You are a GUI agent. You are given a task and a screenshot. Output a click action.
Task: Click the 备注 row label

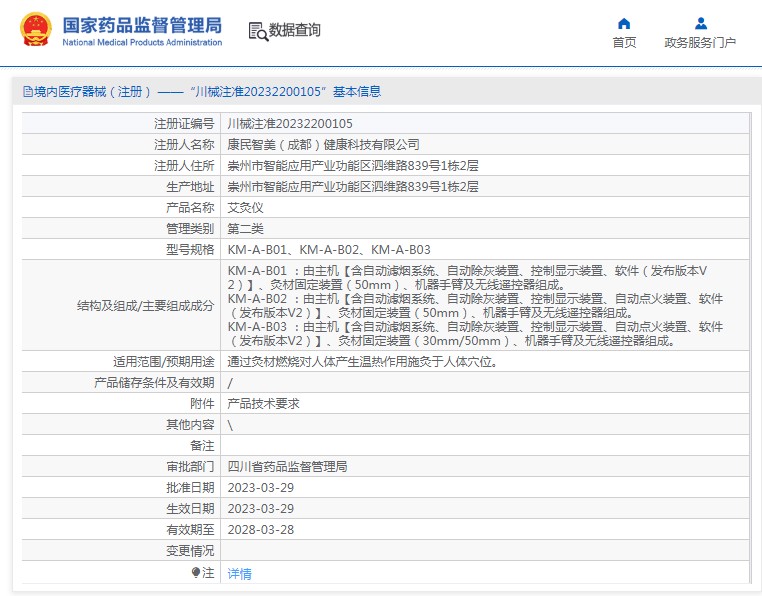[202, 445]
